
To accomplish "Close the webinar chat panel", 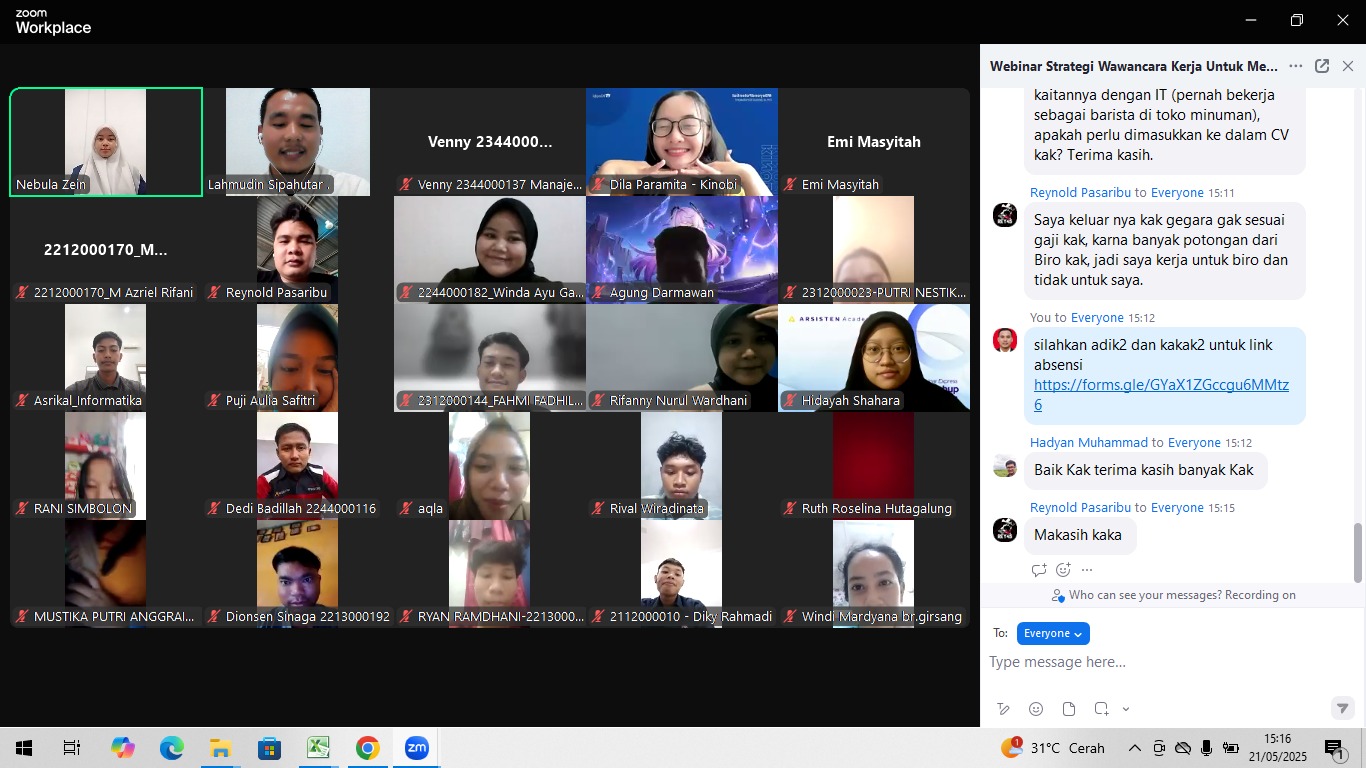I will pyautogui.click(x=1348, y=66).
